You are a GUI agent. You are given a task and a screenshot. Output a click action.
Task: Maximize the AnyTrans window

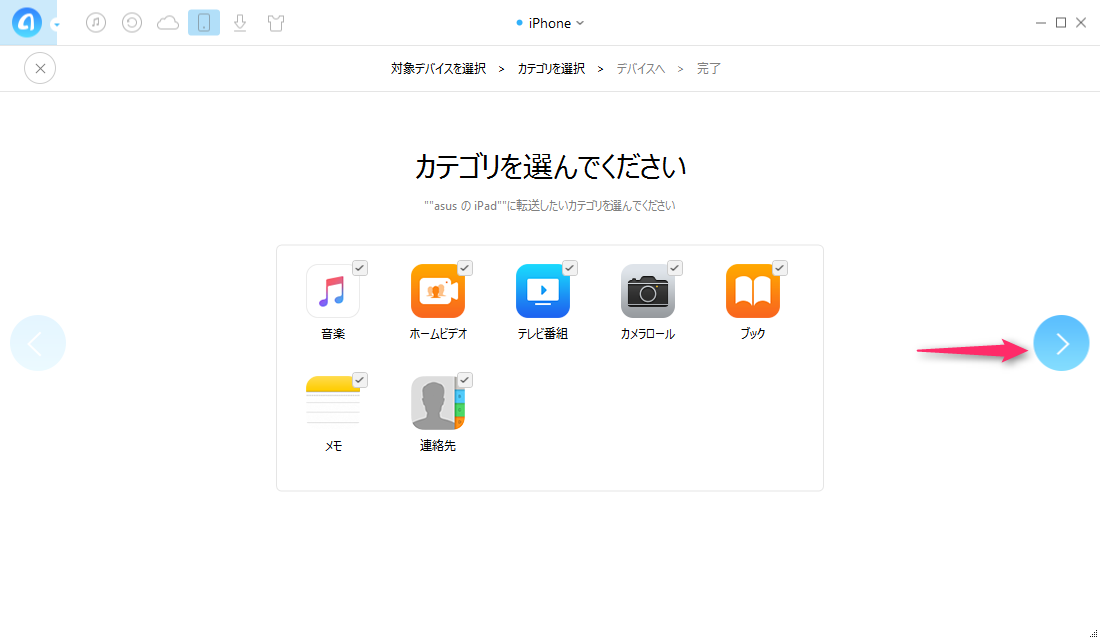[x=1061, y=23]
